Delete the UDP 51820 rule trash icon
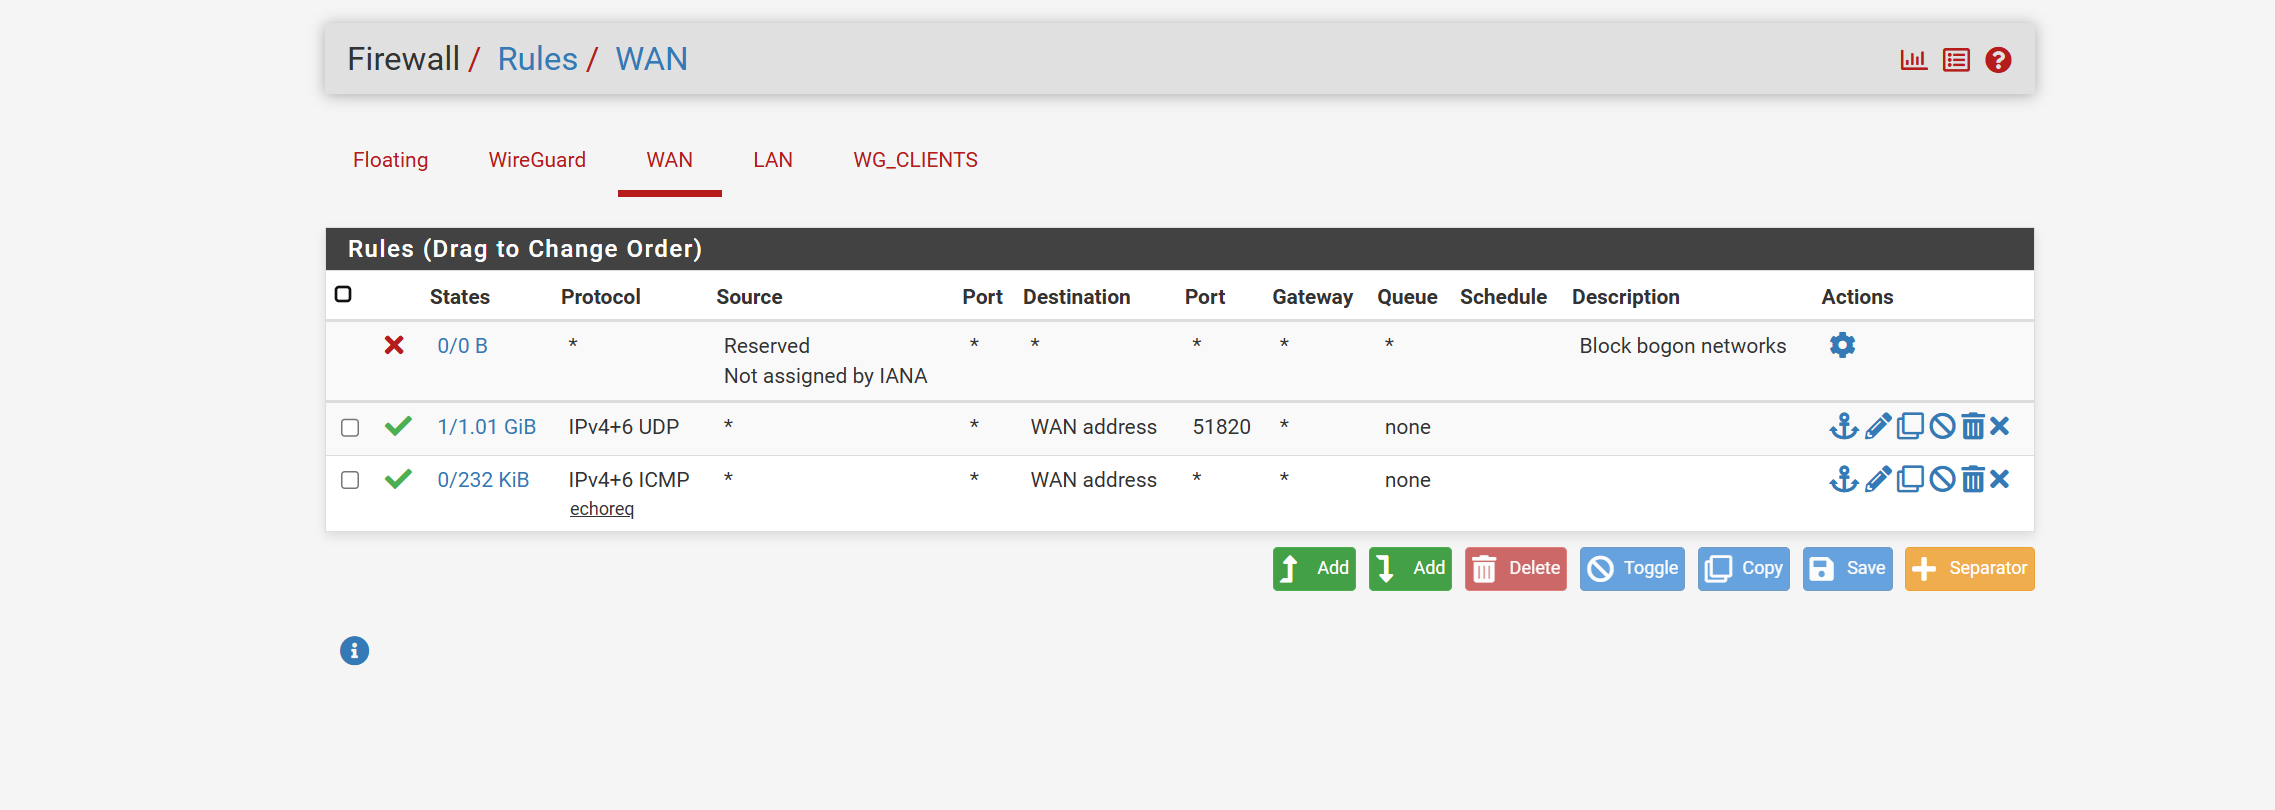Viewport: 2275px width, 810px height. [1973, 427]
